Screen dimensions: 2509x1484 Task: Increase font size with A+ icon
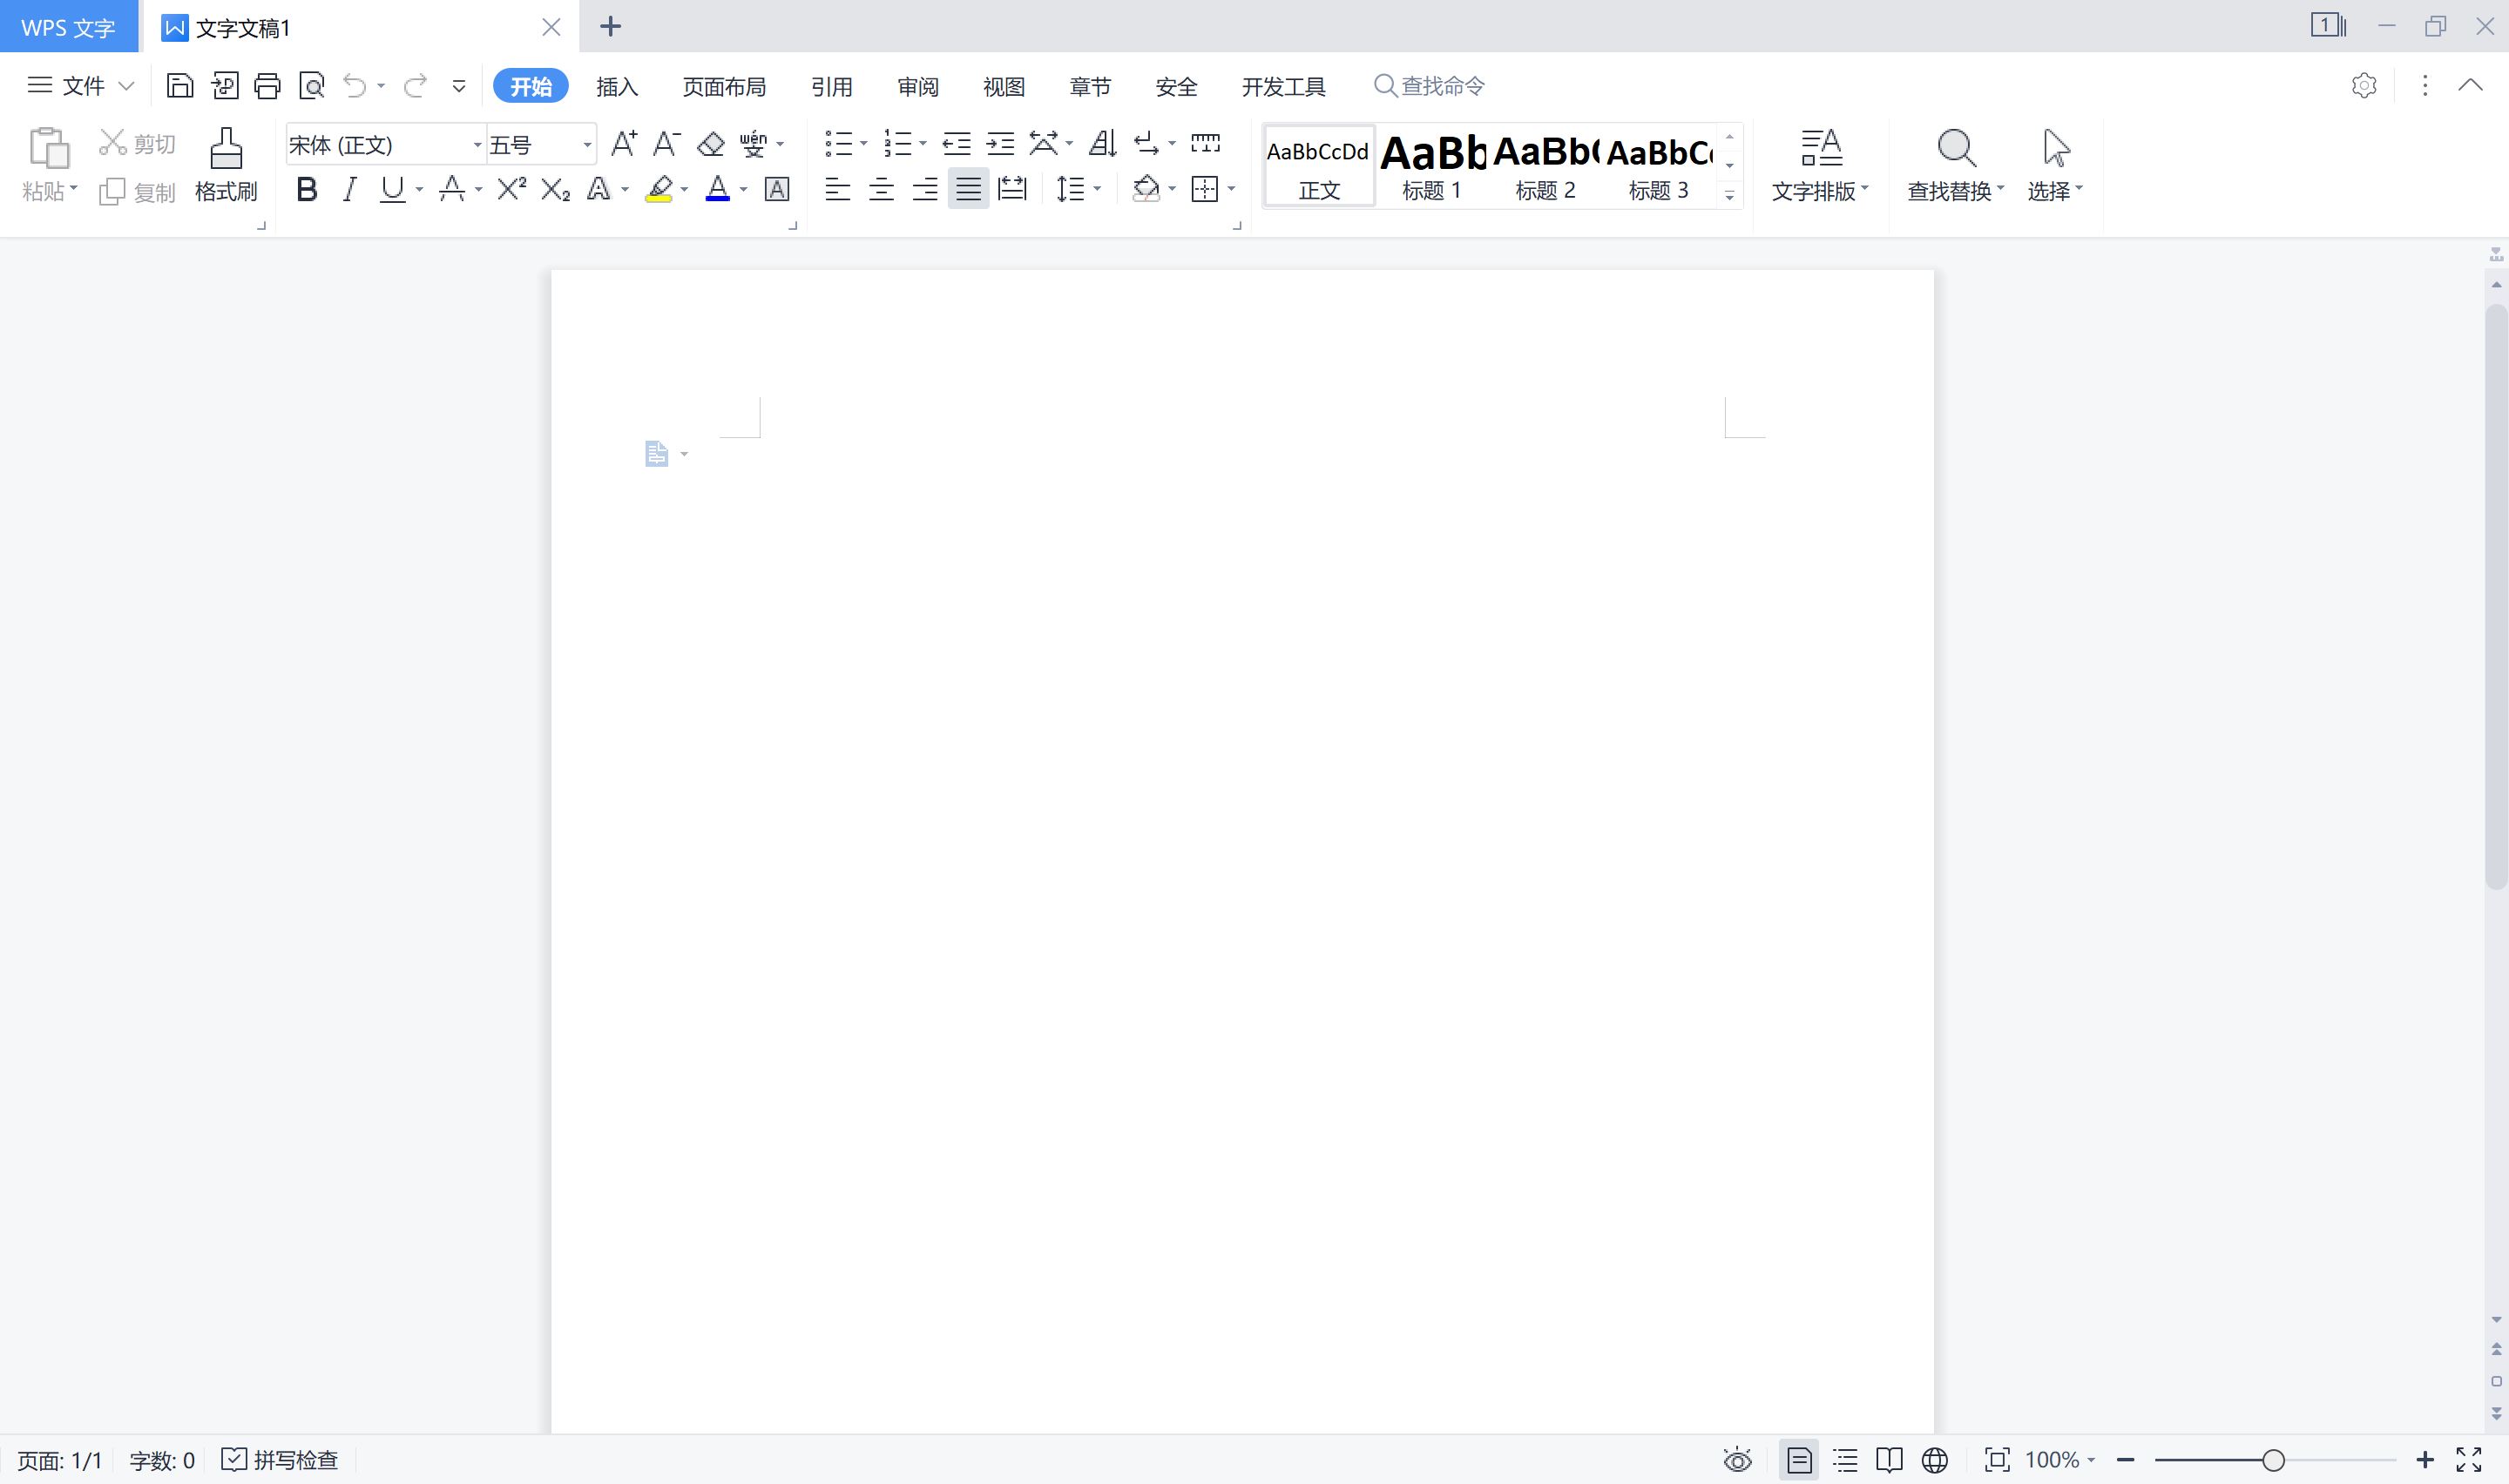[x=623, y=144]
